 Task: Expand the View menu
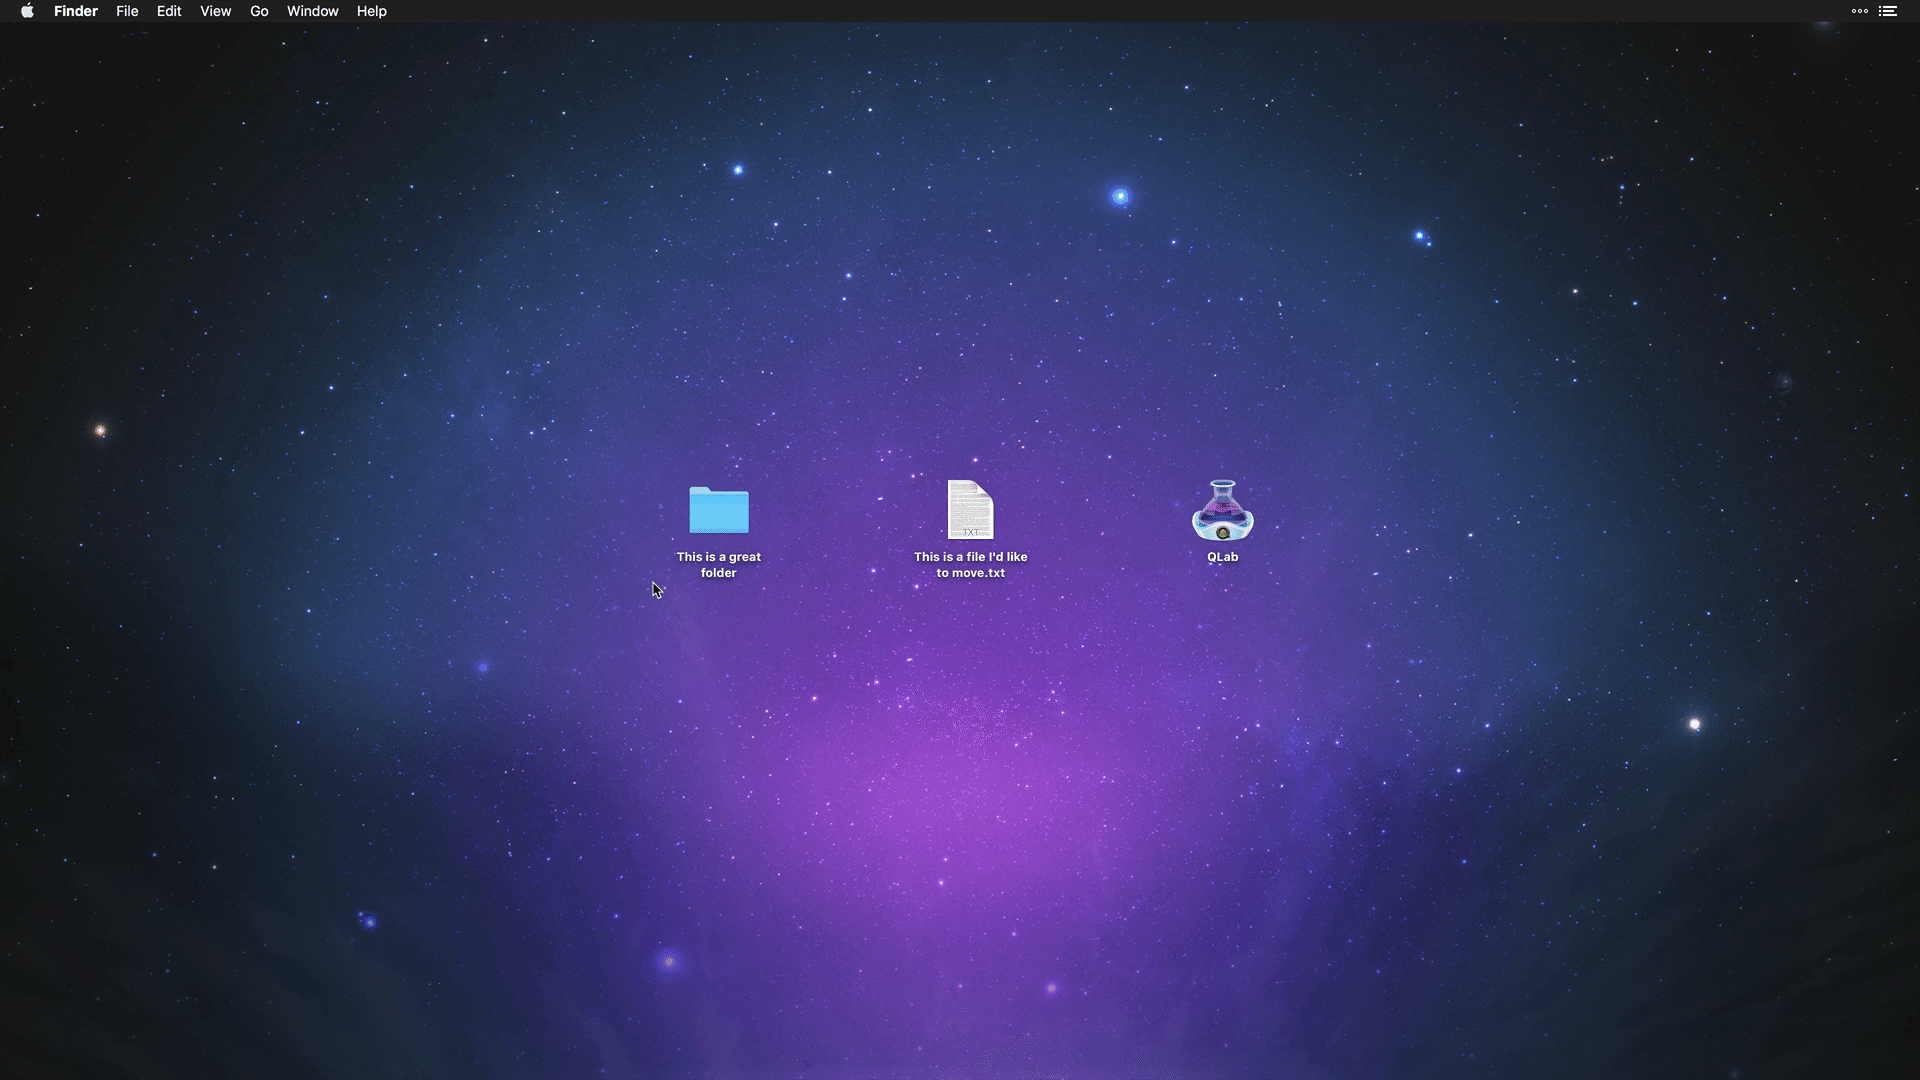click(x=215, y=11)
